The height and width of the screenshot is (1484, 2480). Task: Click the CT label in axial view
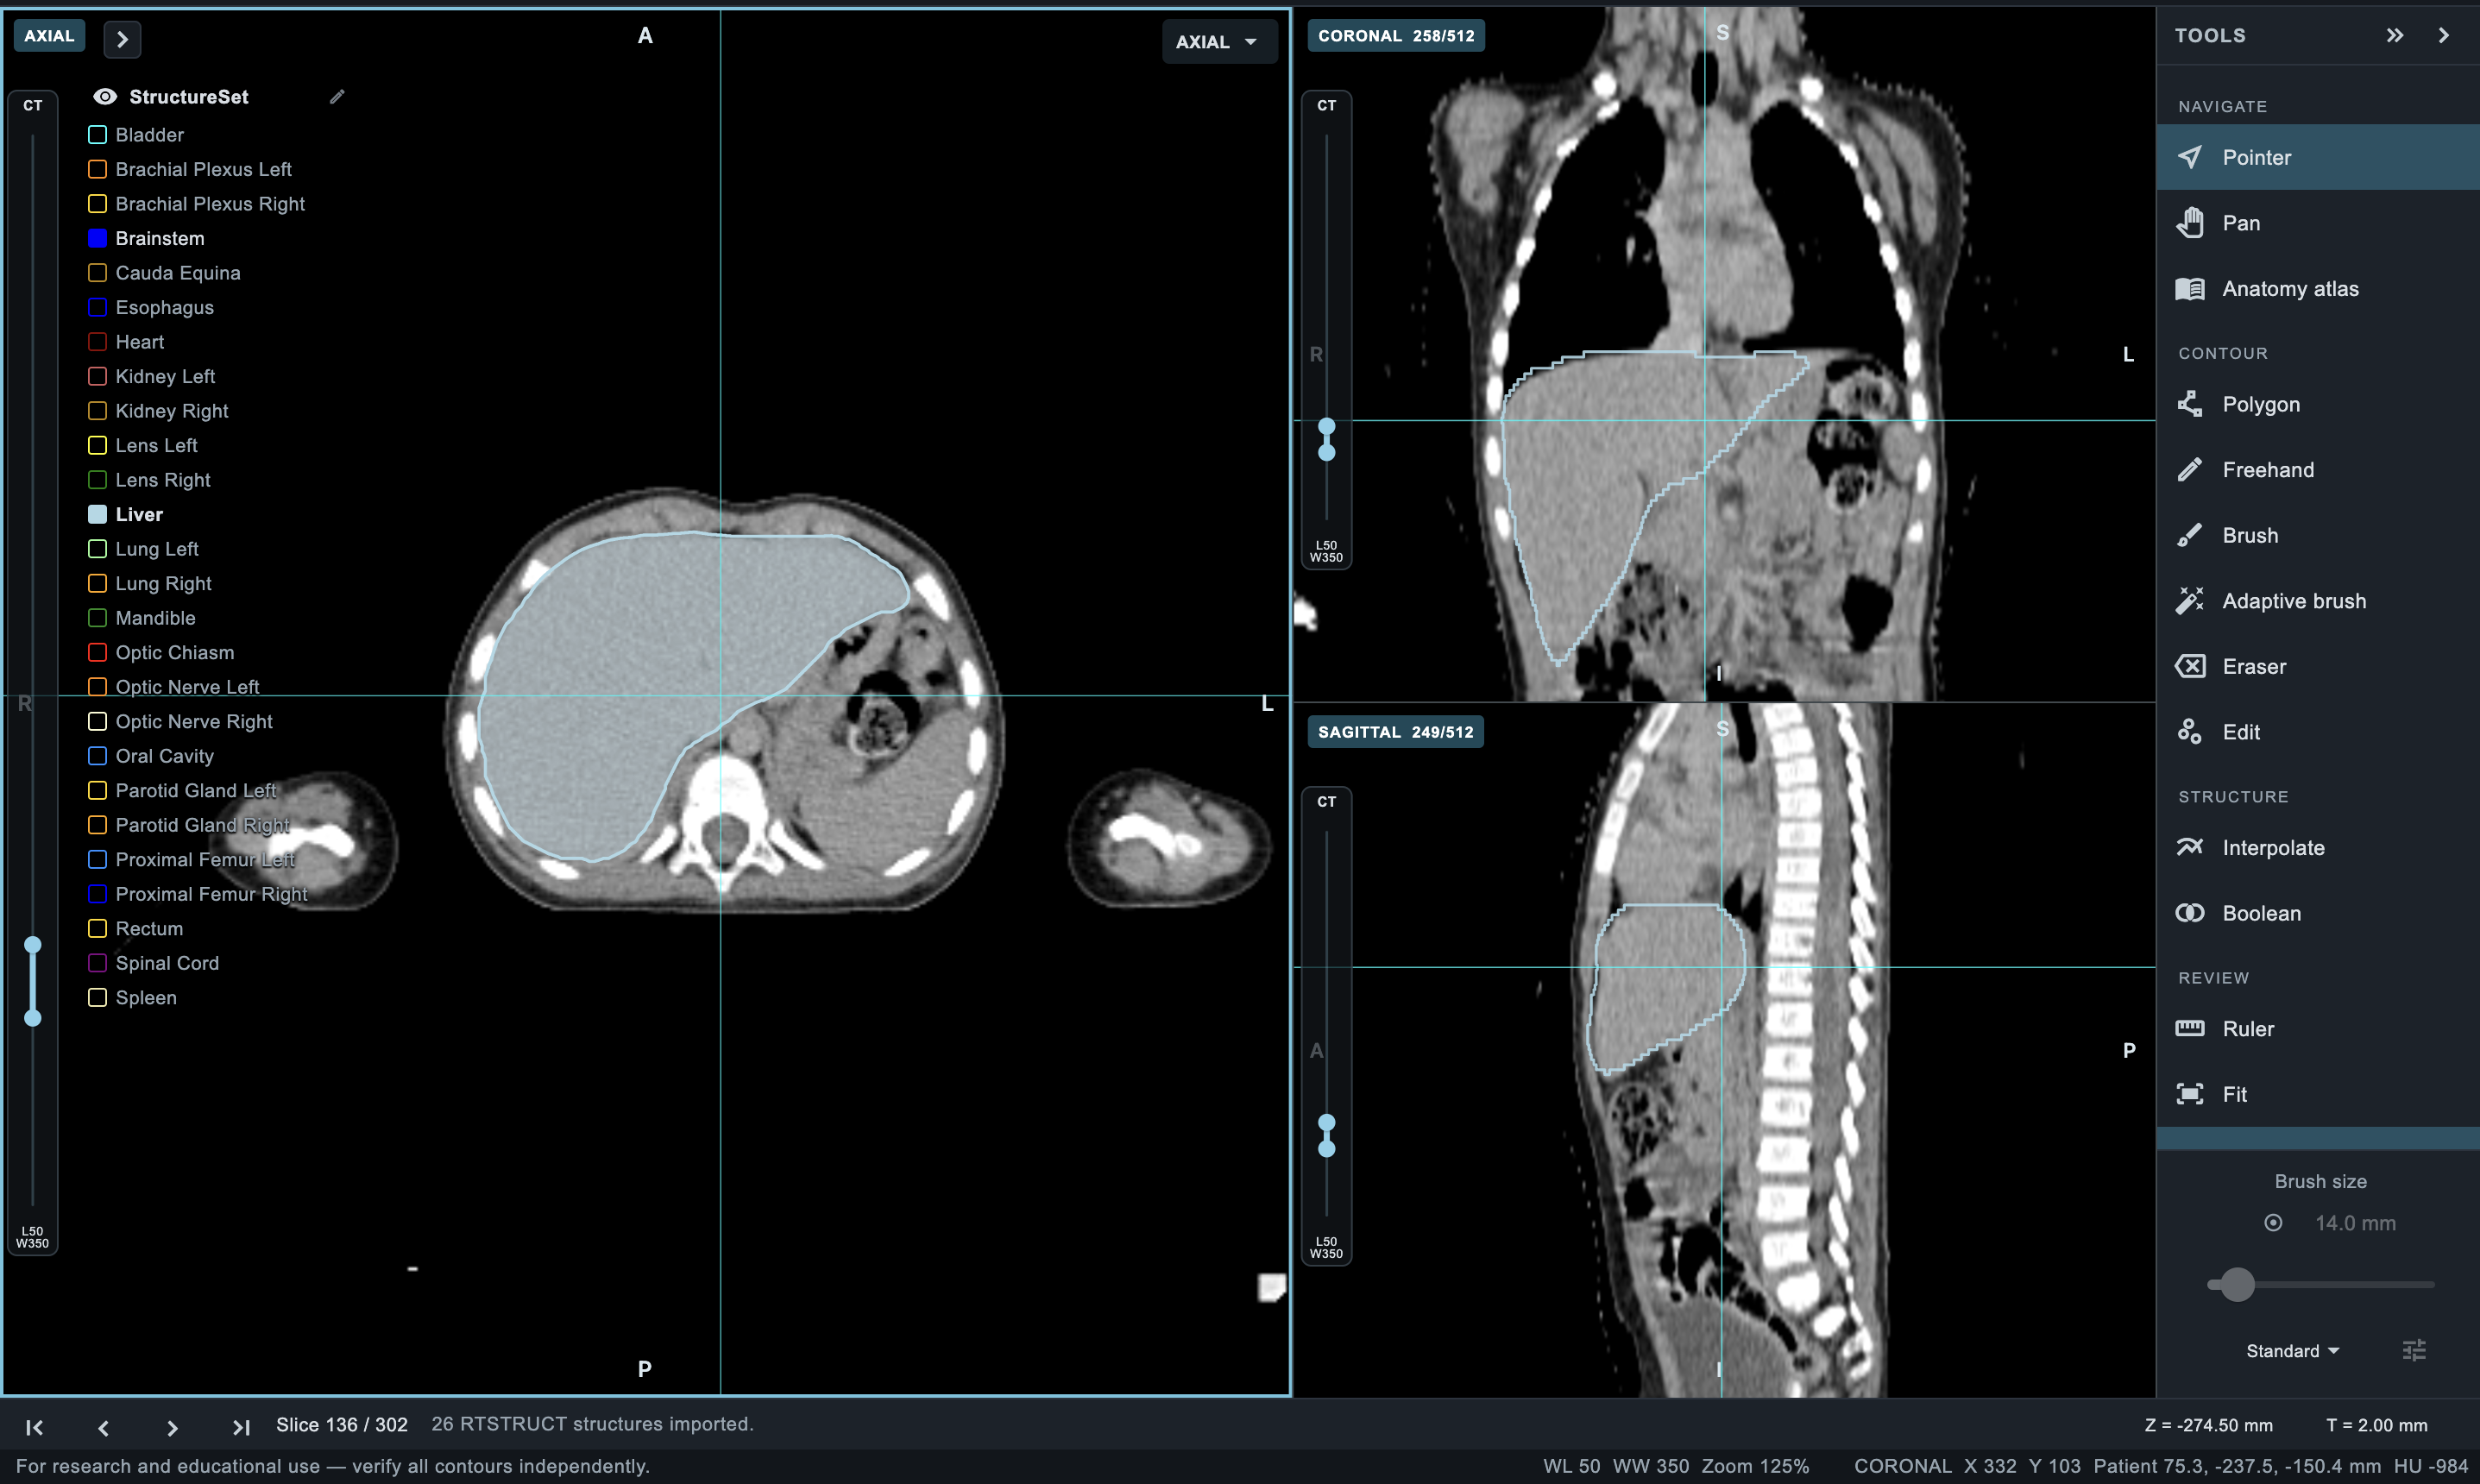coord(33,105)
